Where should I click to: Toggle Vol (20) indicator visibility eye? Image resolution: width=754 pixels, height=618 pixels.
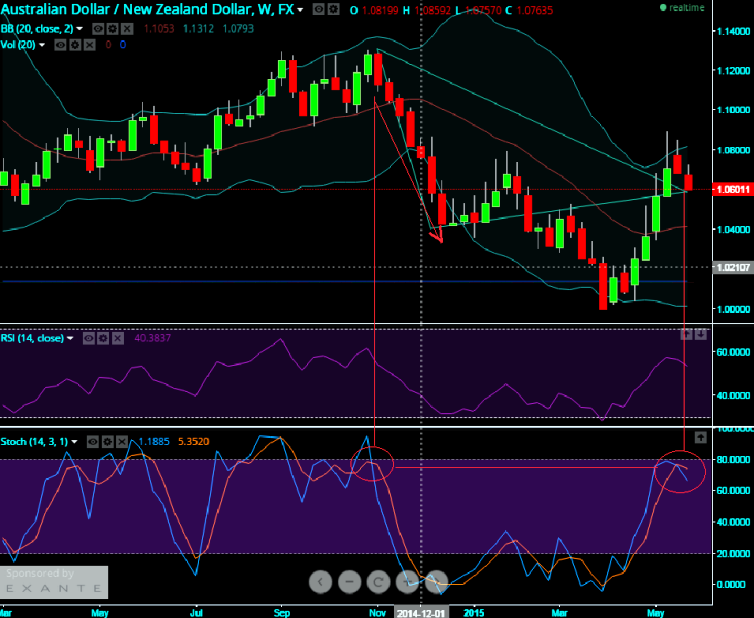(61, 45)
